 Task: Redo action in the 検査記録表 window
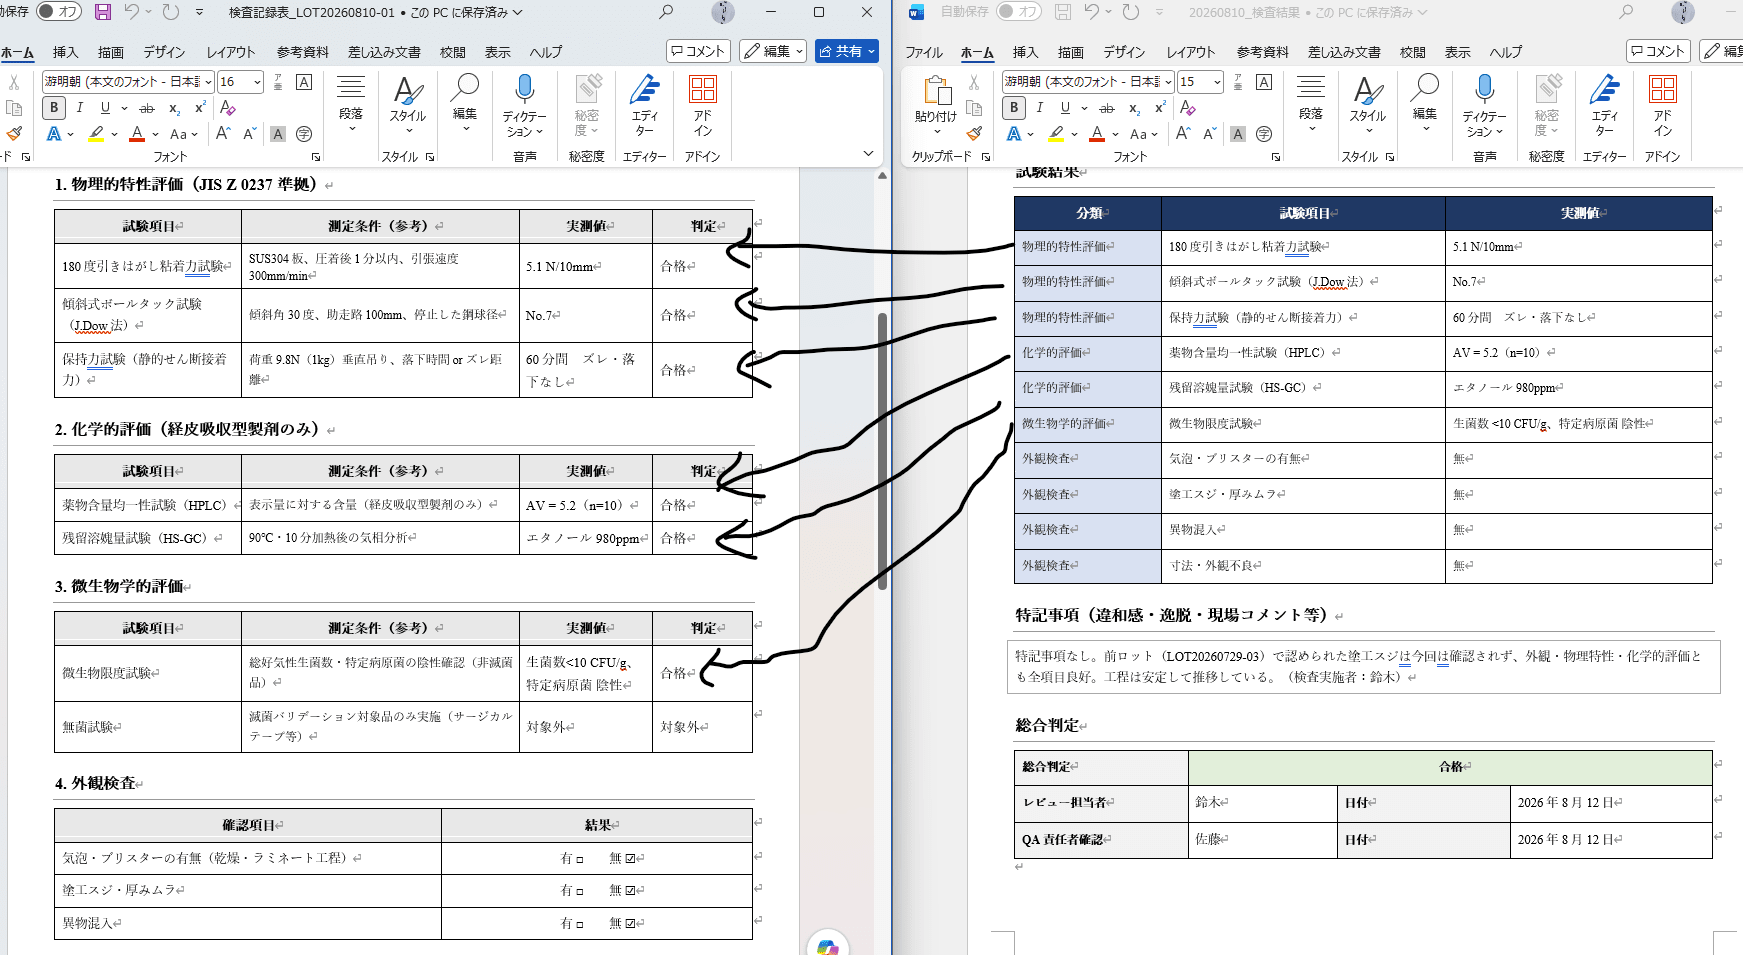[x=171, y=12]
